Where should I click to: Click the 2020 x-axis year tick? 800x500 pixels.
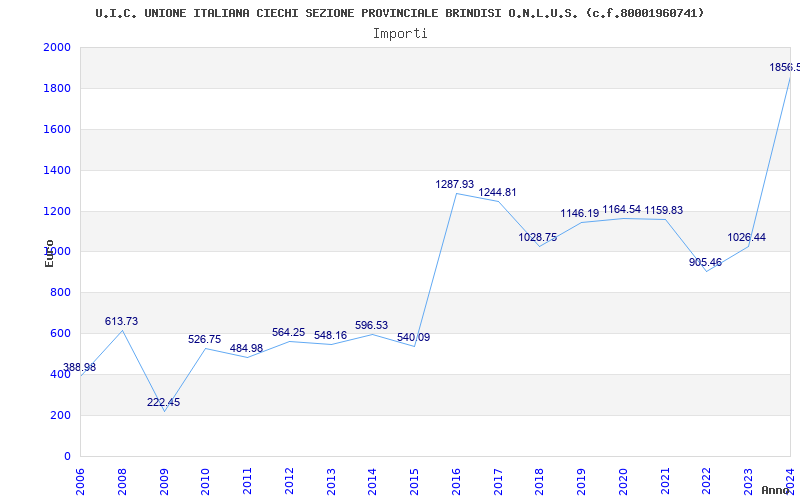(x=622, y=479)
